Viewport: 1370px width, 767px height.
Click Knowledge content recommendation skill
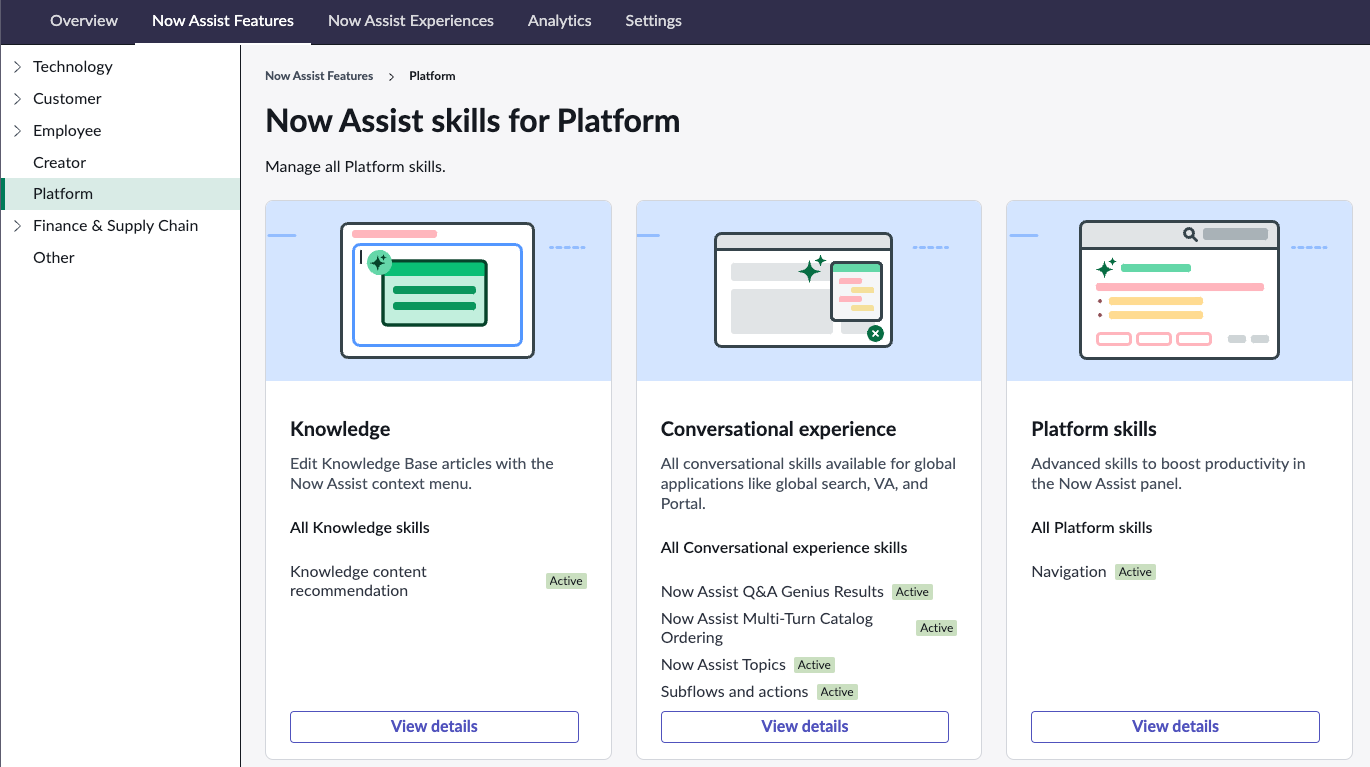[x=358, y=581]
